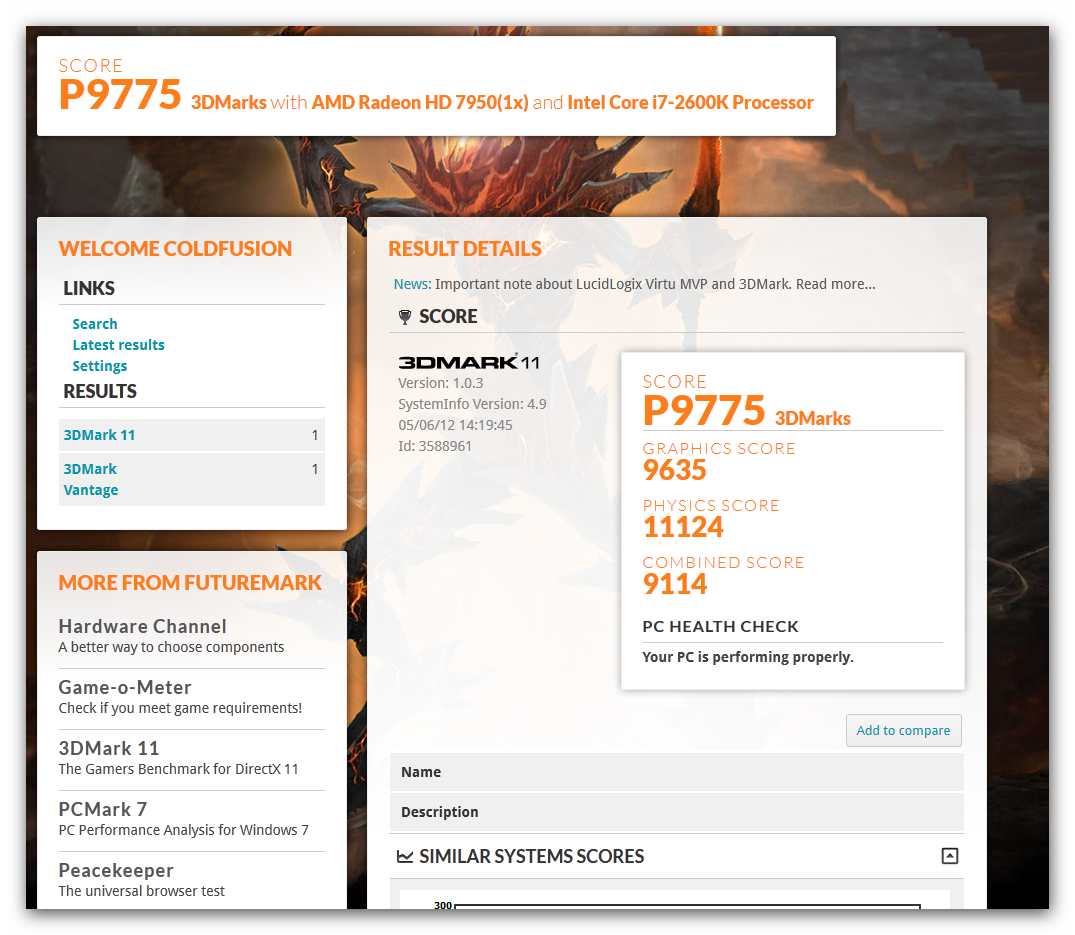Open Latest results link
This screenshot has width=1075, height=935.
[119, 345]
